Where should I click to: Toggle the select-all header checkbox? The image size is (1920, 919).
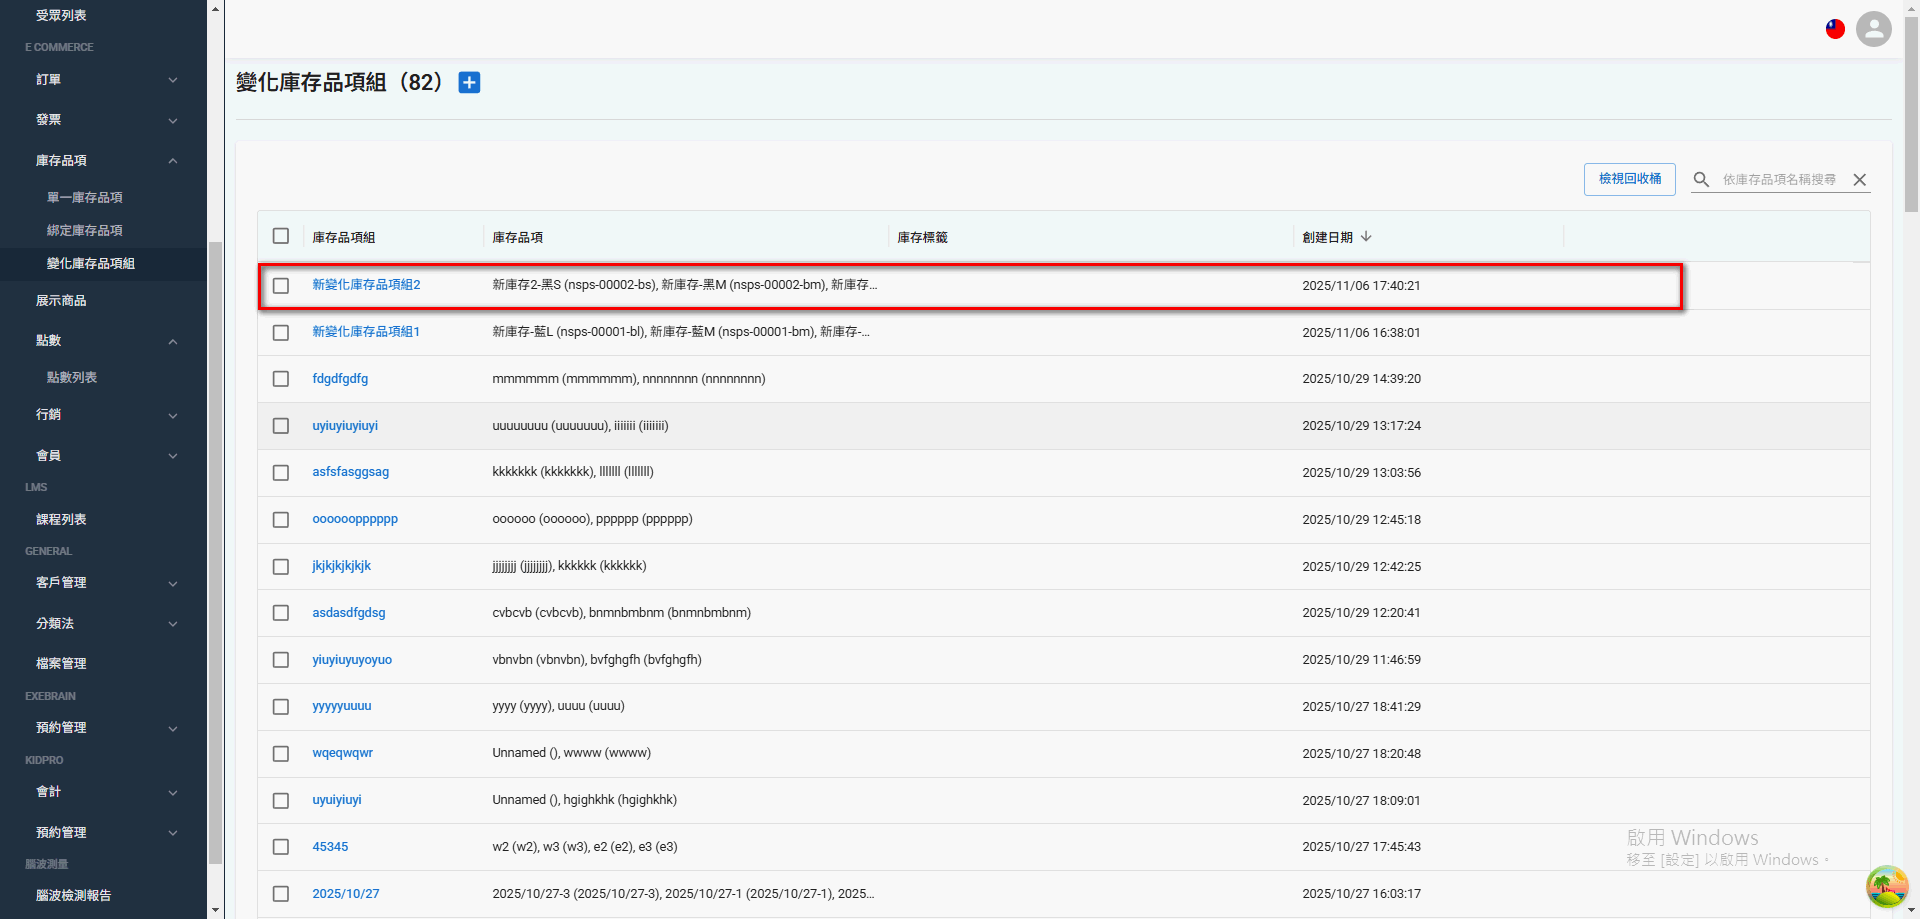[281, 237]
